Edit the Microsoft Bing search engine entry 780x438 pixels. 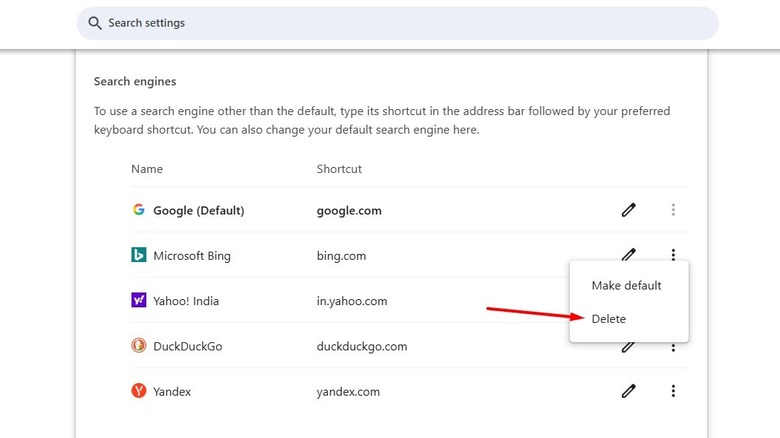pos(628,254)
